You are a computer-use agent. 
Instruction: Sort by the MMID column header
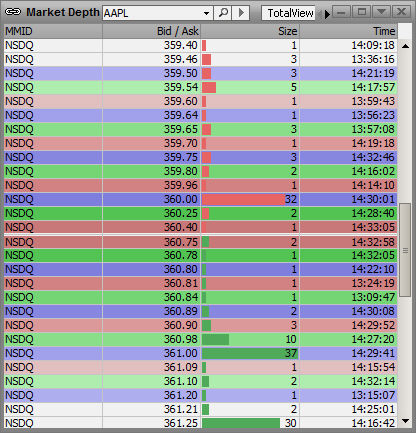[x=53, y=31]
